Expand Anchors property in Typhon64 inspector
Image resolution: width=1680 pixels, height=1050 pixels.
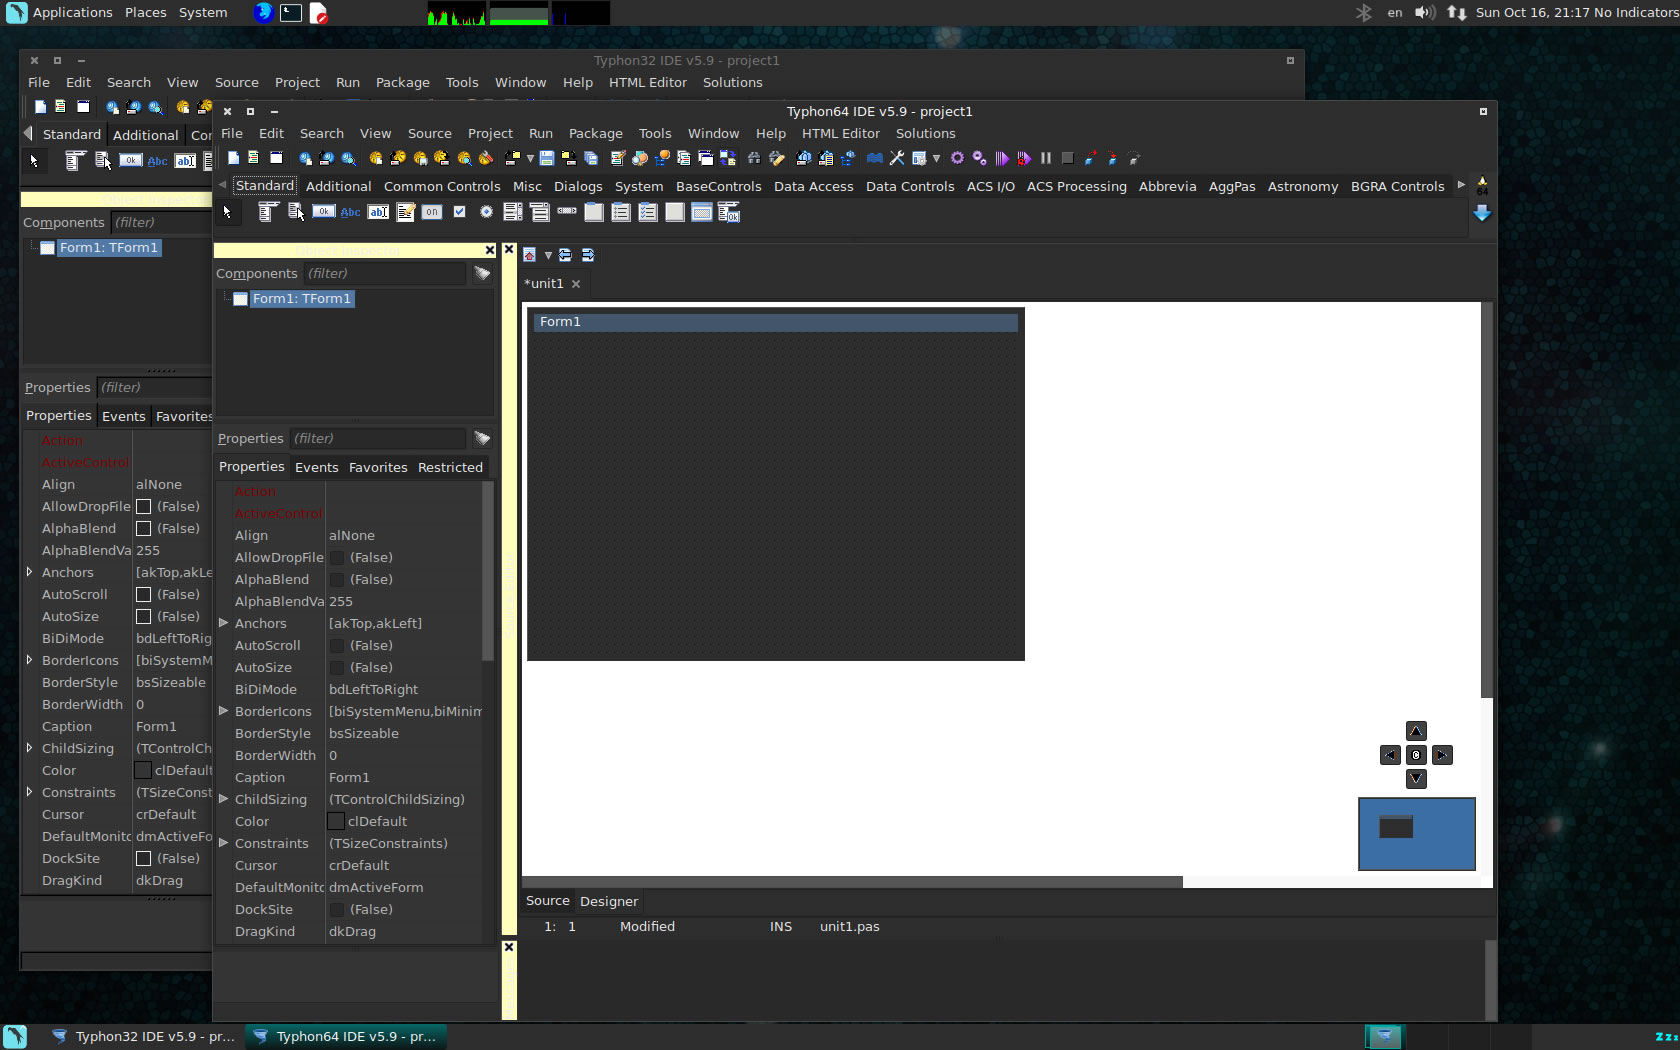[224, 623]
